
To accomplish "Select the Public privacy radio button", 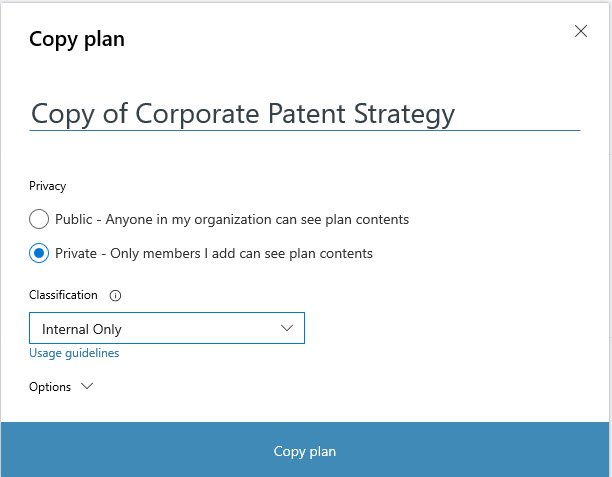I will [x=39, y=219].
